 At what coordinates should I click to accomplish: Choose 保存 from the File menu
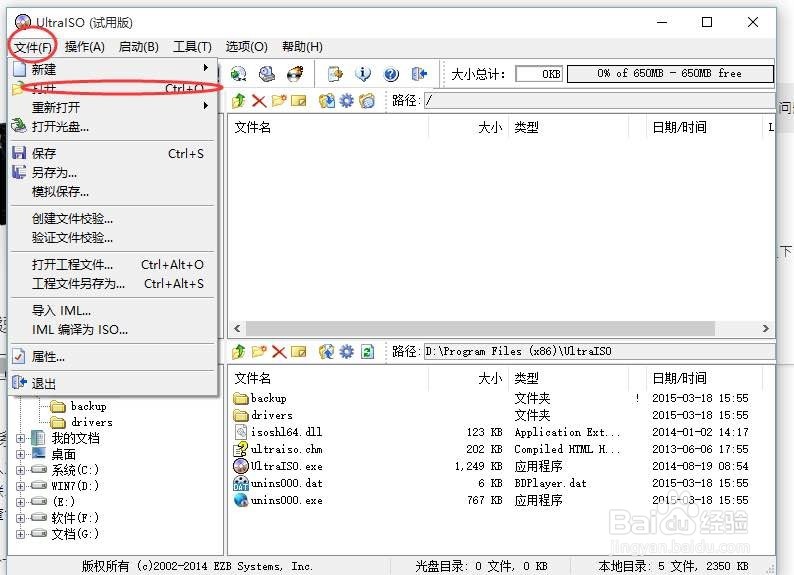pyautogui.click(x=112, y=153)
